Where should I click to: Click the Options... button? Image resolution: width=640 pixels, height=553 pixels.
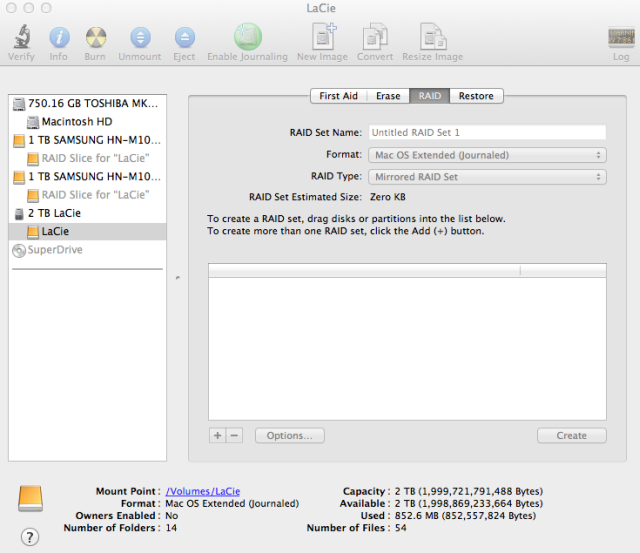[289, 436]
